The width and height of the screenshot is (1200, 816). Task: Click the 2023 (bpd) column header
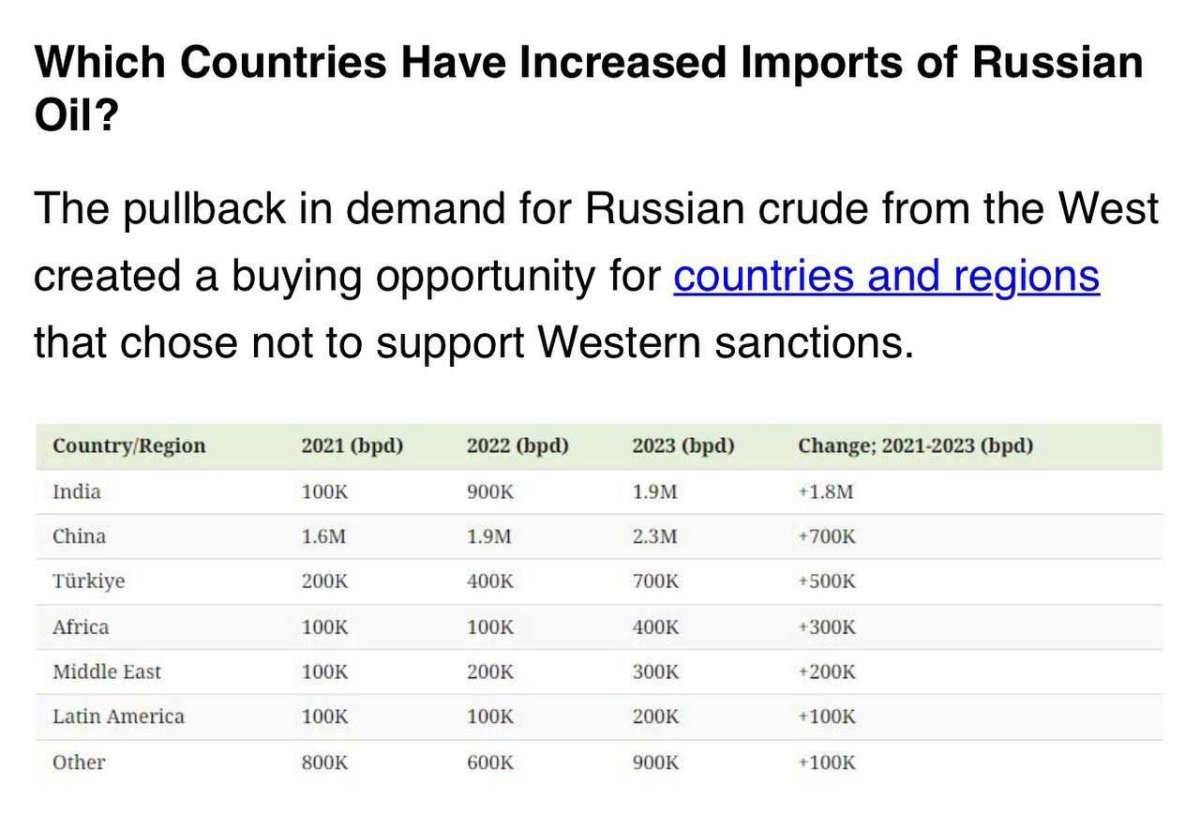(683, 446)
